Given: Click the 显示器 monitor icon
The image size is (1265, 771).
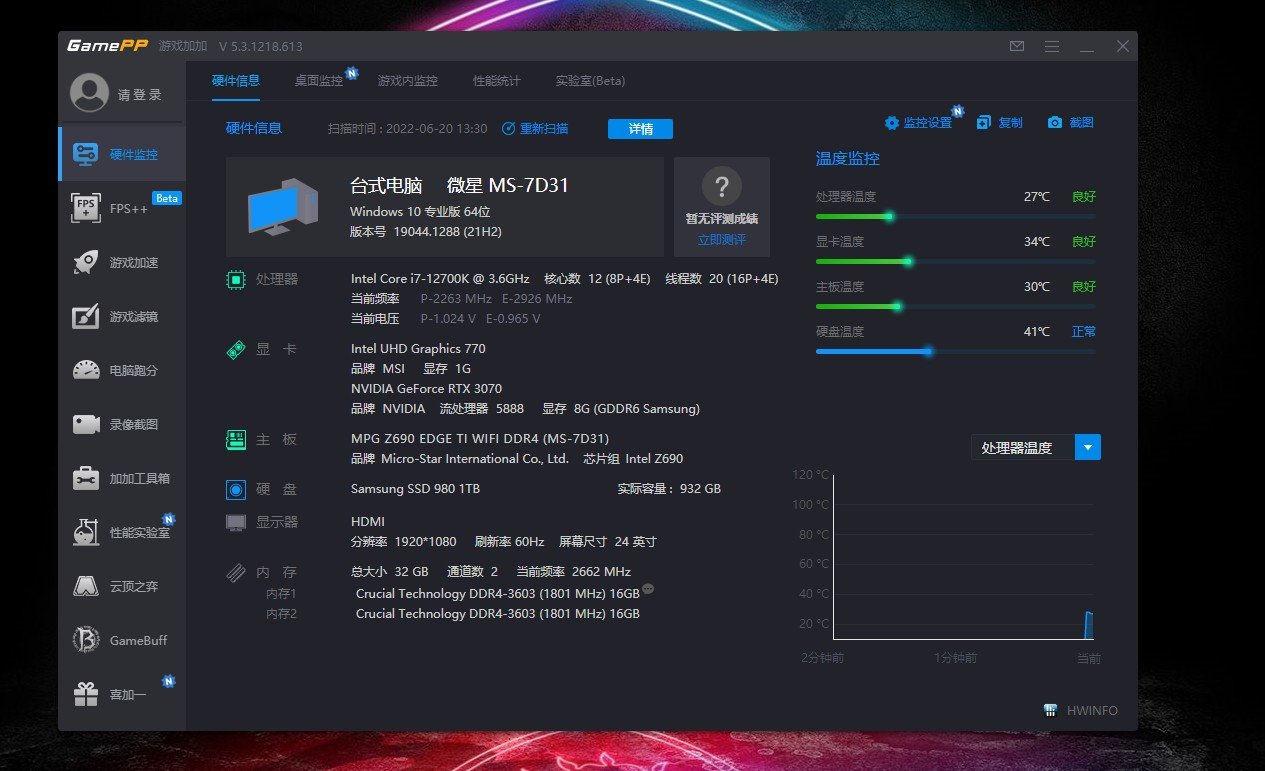Looking at the screenshot, I should tap(236, 522).
